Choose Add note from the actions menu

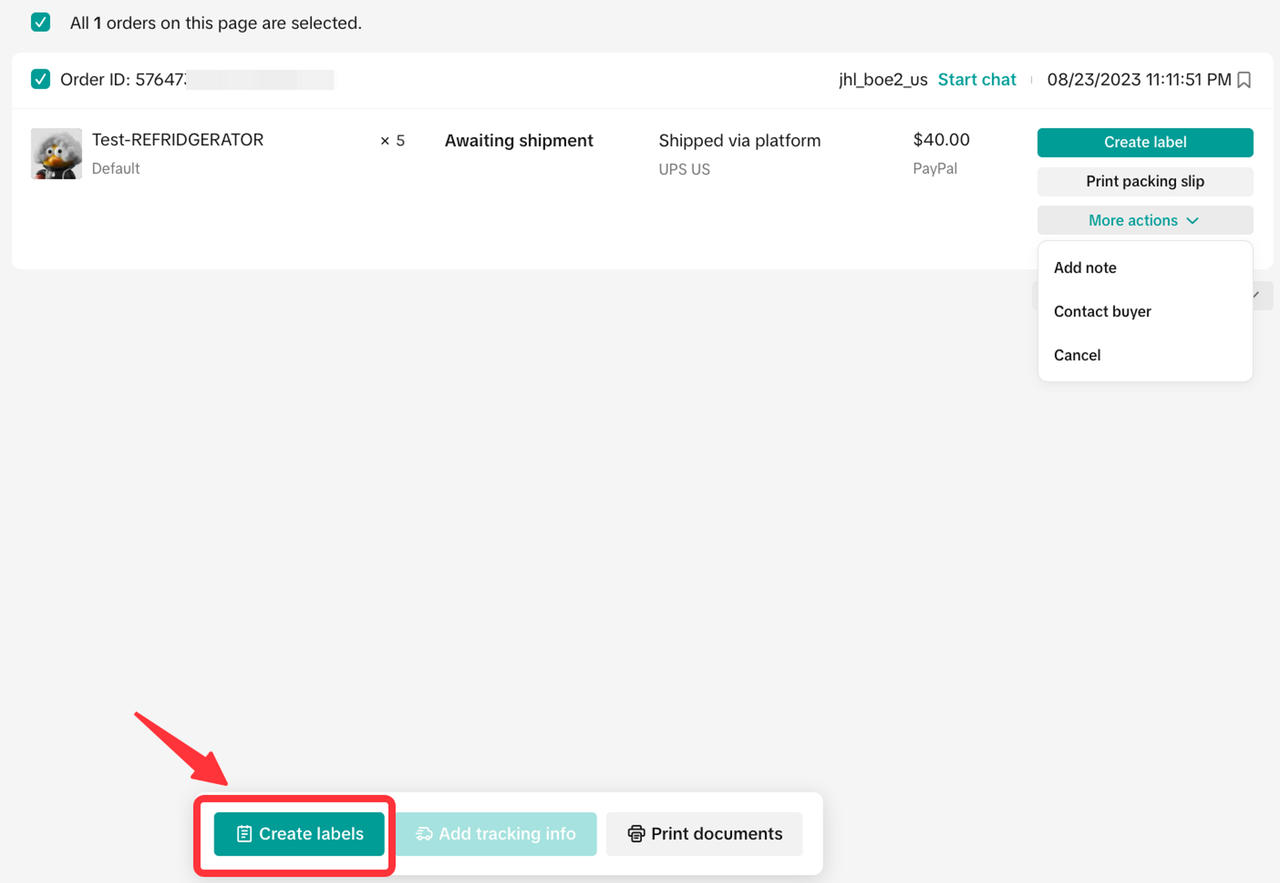(x=1085, y=268)
